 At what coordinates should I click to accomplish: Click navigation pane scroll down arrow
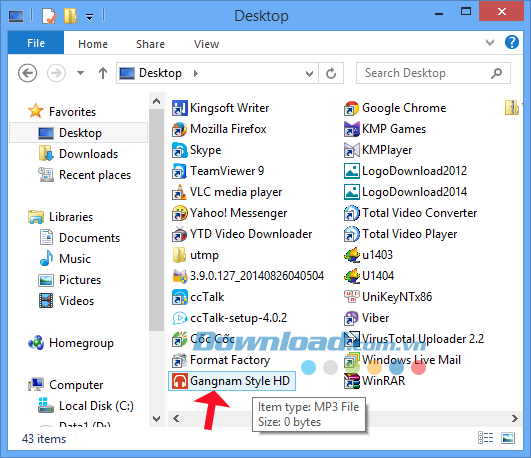[x=156, y=419]
